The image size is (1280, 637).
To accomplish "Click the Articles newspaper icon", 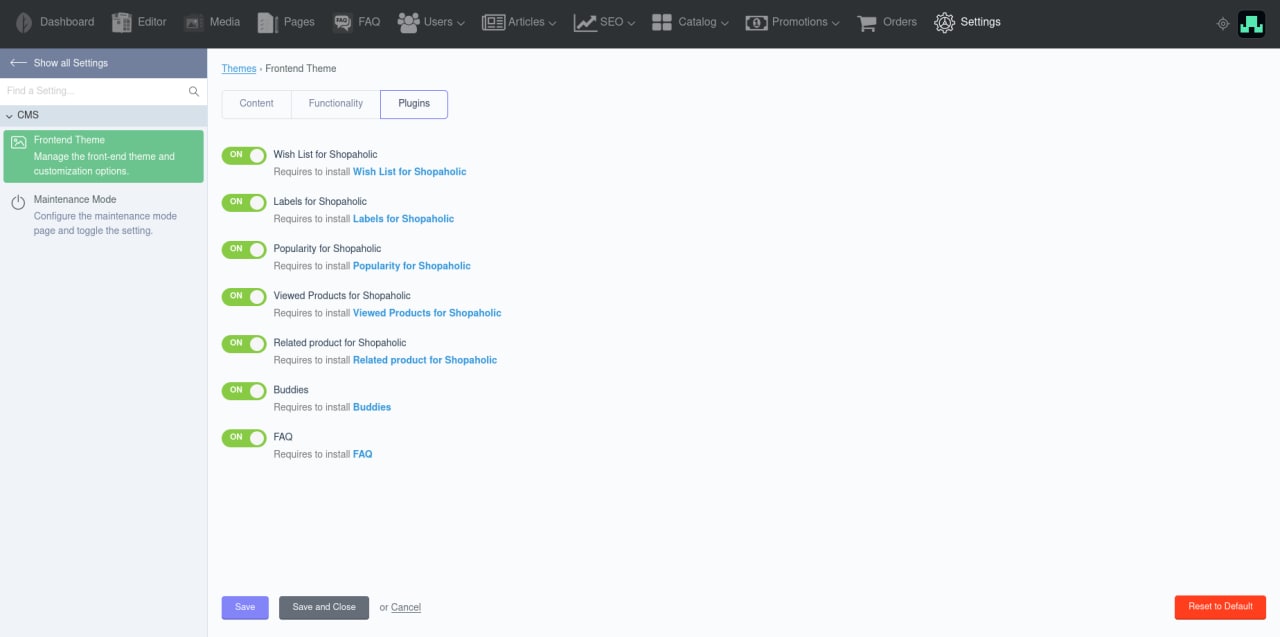I will tap(493, 22).
